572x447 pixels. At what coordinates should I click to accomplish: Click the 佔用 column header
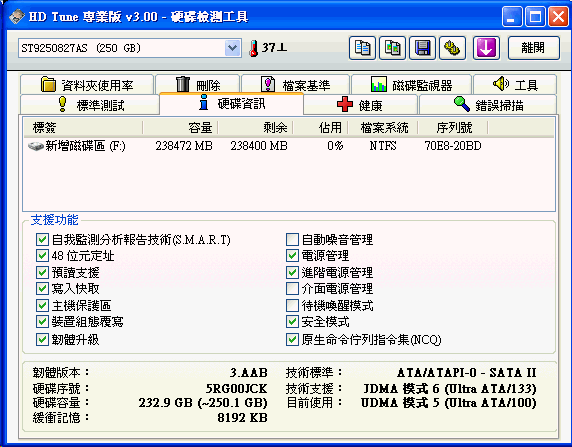(320, 128)
